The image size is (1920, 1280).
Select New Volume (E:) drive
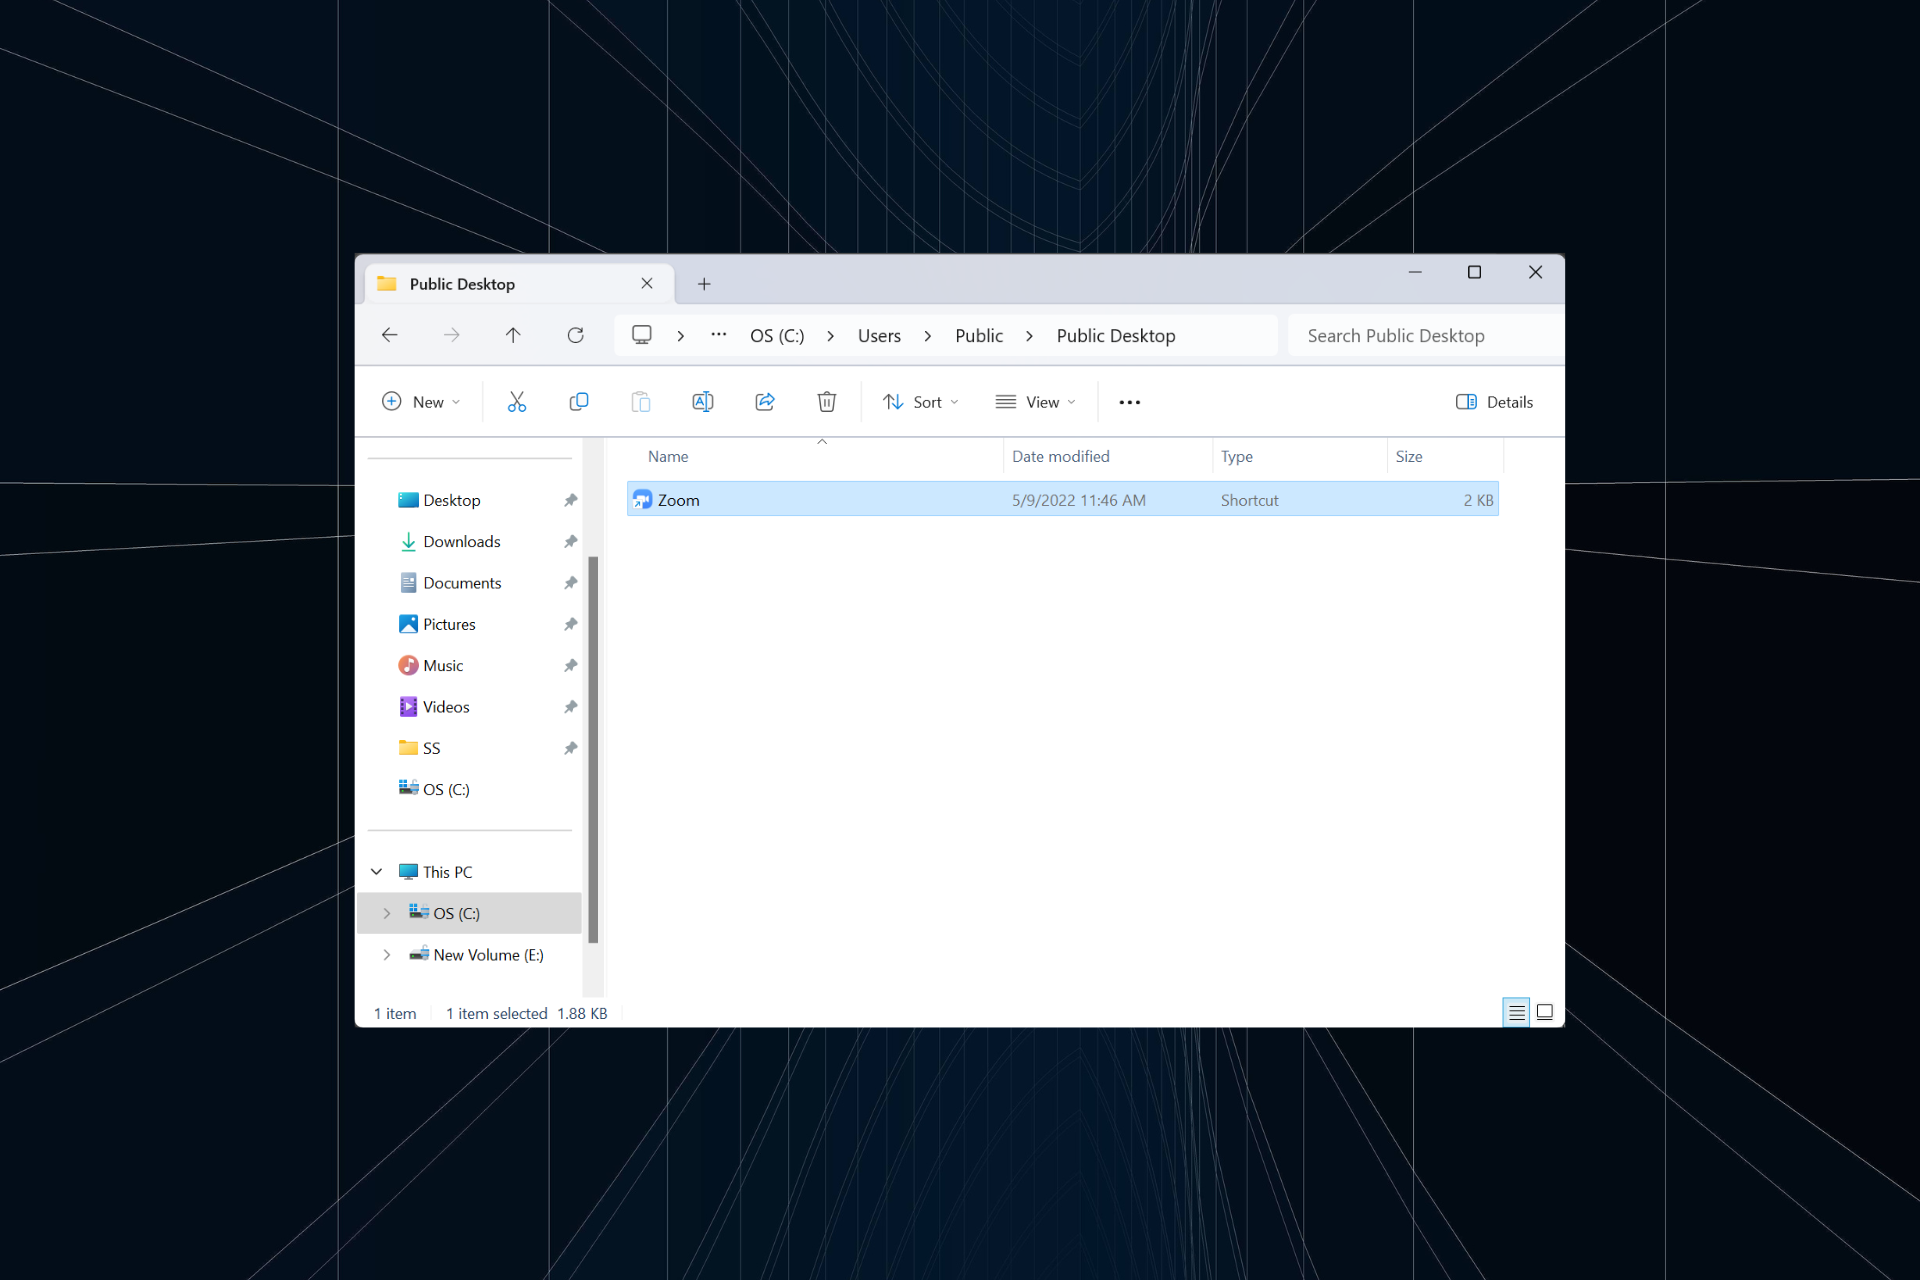[488, 955]
